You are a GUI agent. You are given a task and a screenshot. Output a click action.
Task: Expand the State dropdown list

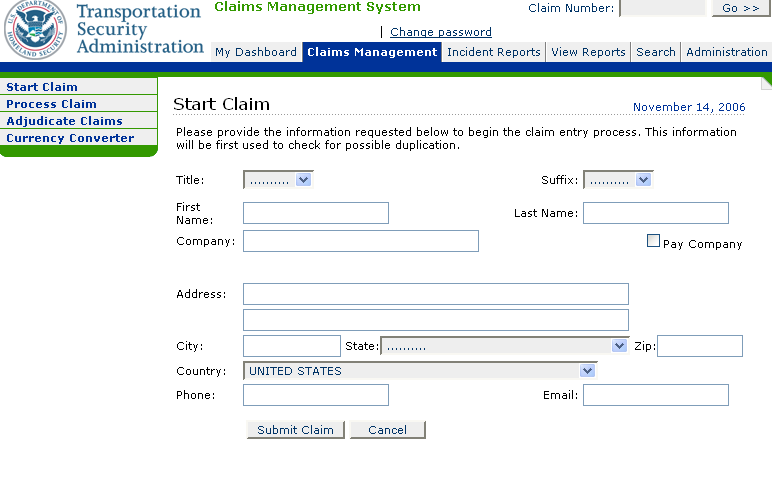(x=505, y=346)
